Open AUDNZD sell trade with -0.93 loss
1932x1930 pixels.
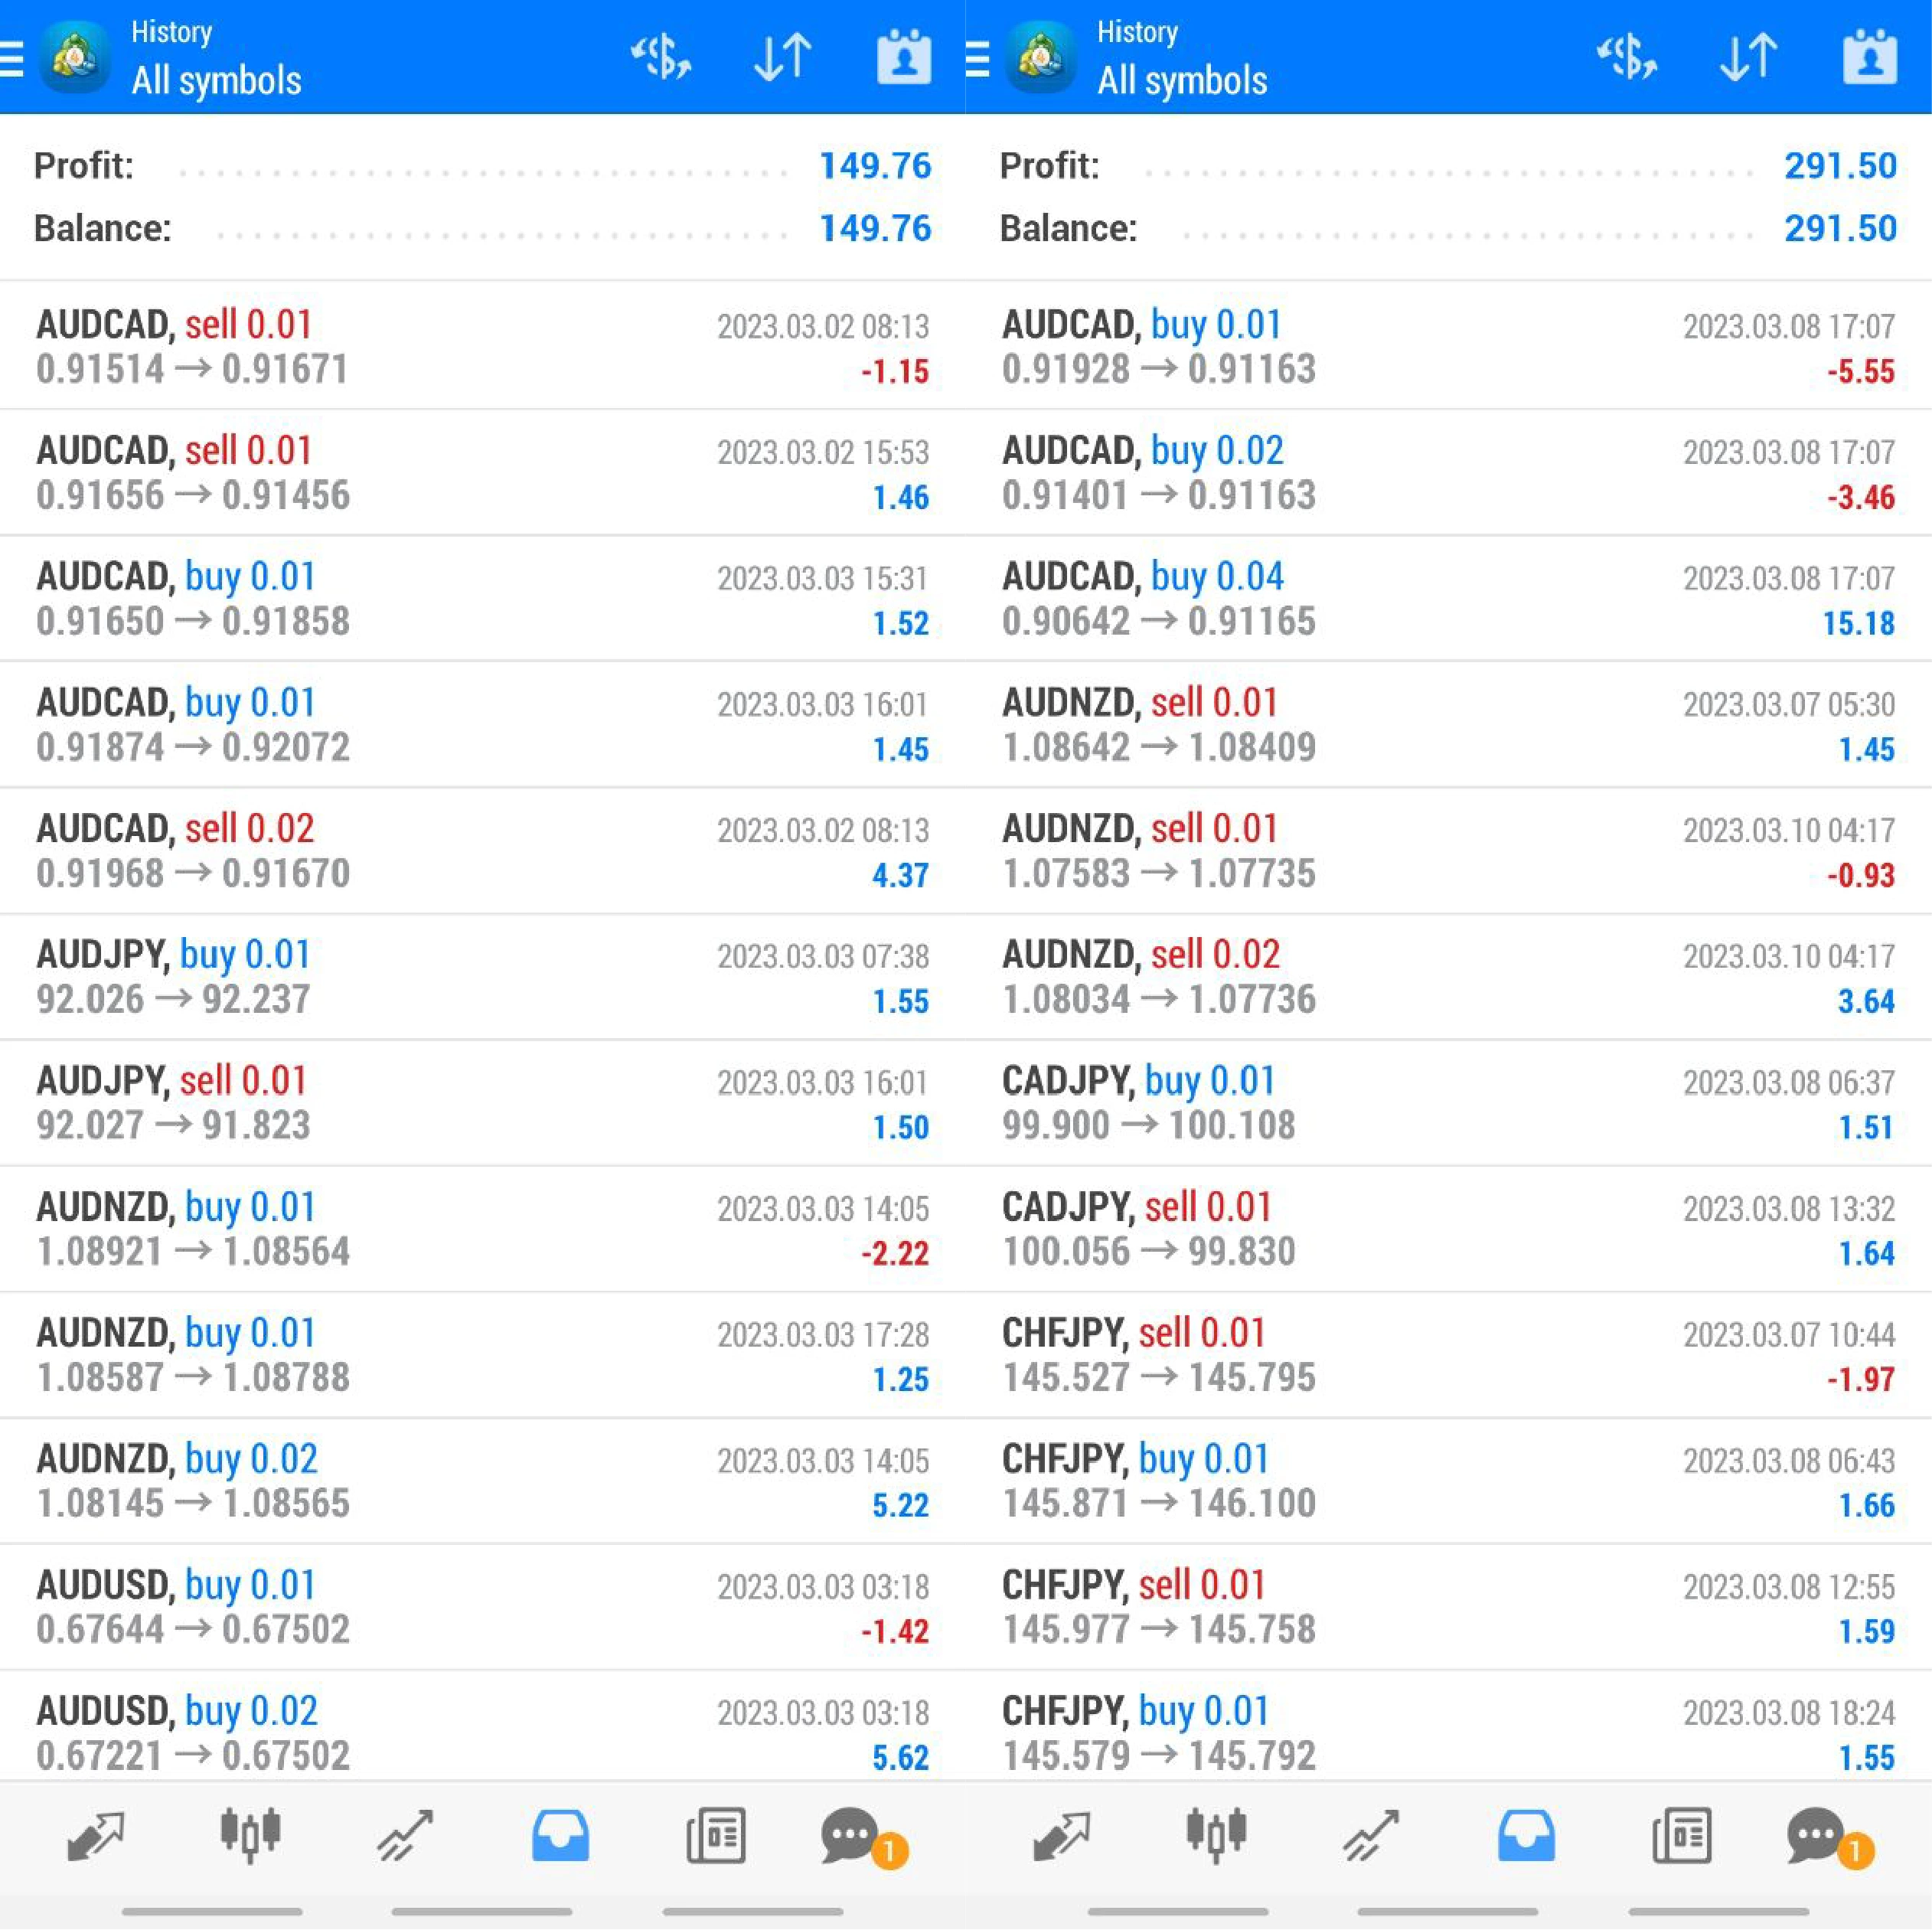pos(1449,850)
